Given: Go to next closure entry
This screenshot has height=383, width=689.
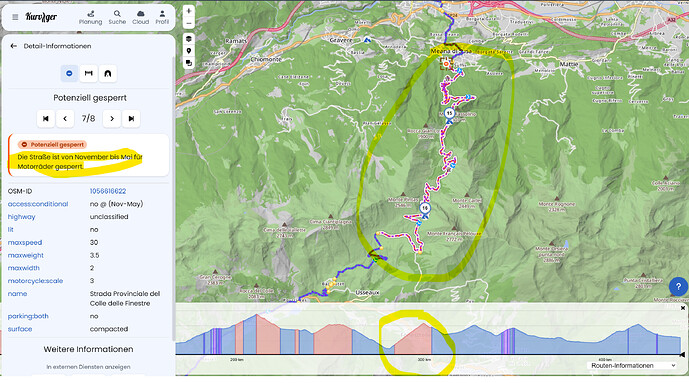Looking at the screenshot, I should click(112, 119).
